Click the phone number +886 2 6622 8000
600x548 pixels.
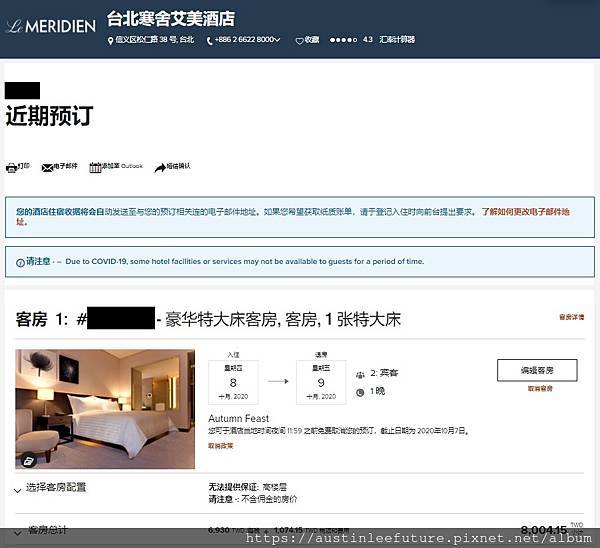click(x=244, y=39)
